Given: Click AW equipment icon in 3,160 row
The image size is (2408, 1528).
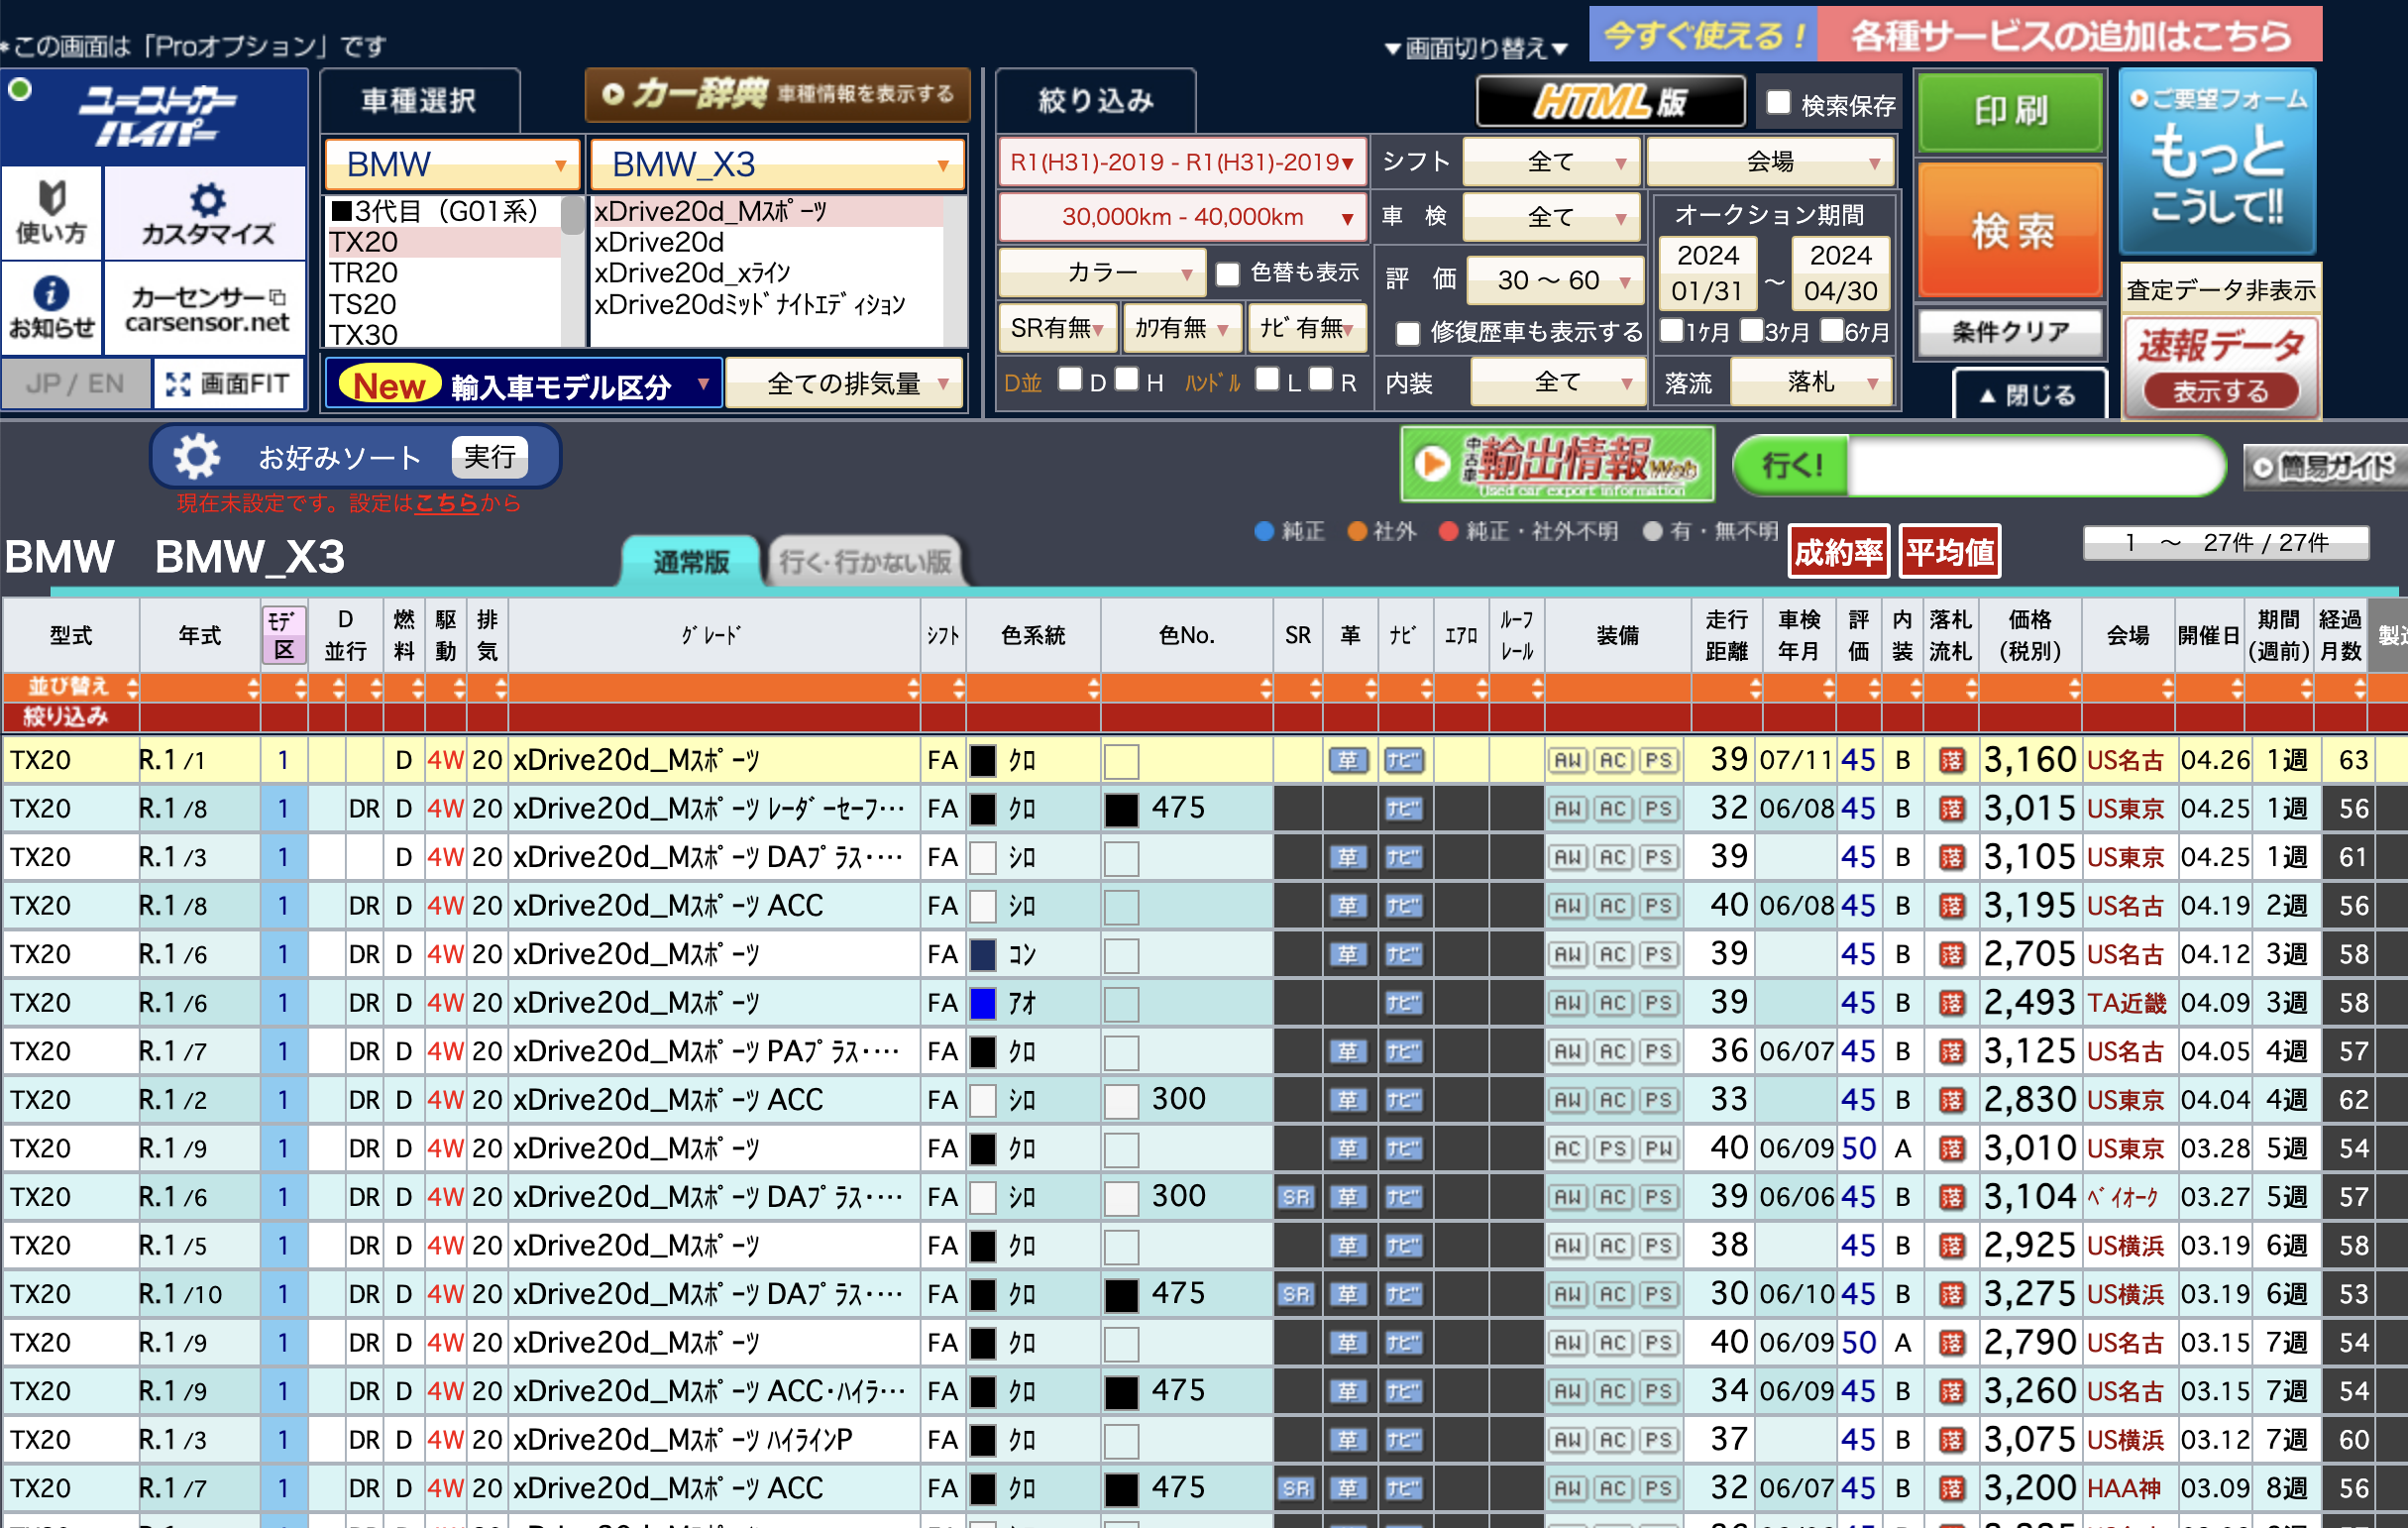Looking at the screenshot, I should coord(1567,760).
